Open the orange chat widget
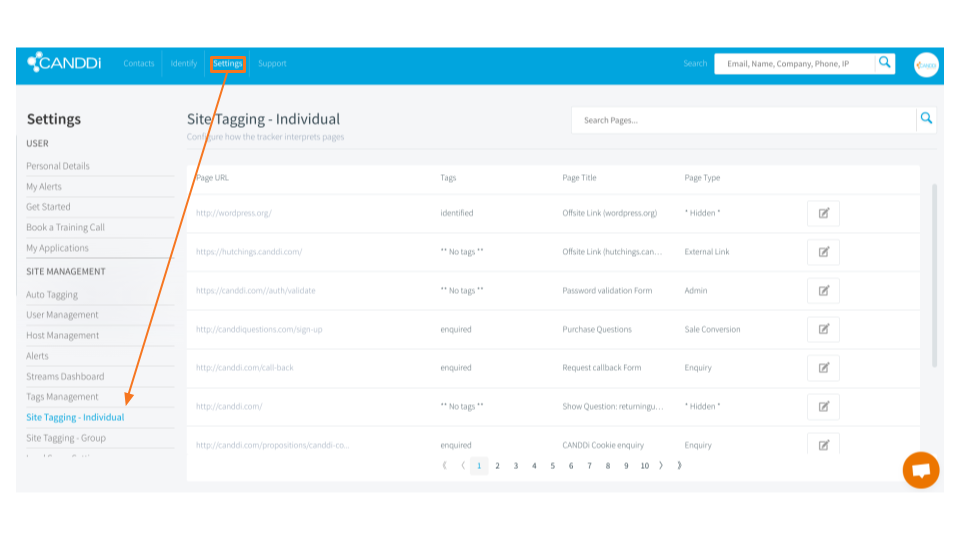Image resolution: width=960 pixels, height=540 pixels. coord(921,470)
